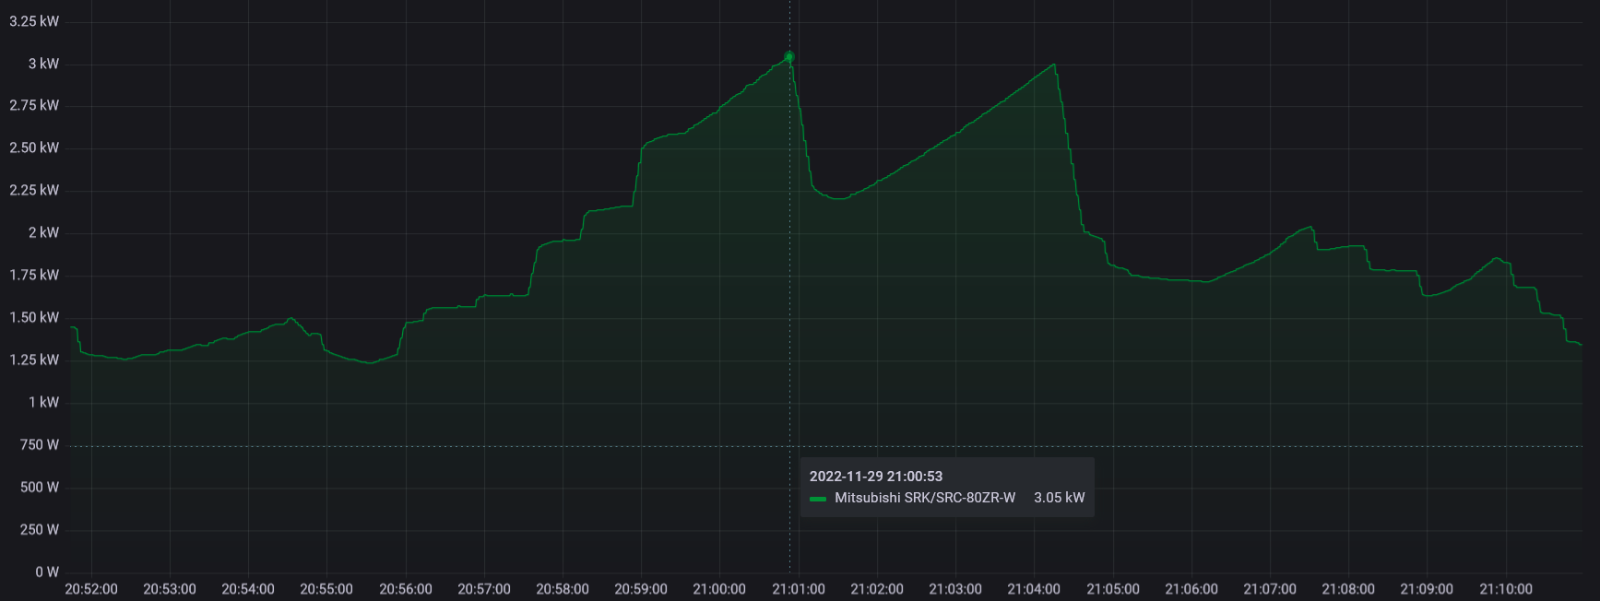
Task: Click the highlighted data point at the 3.05 kW peak
Action: (x=789, y=57)
